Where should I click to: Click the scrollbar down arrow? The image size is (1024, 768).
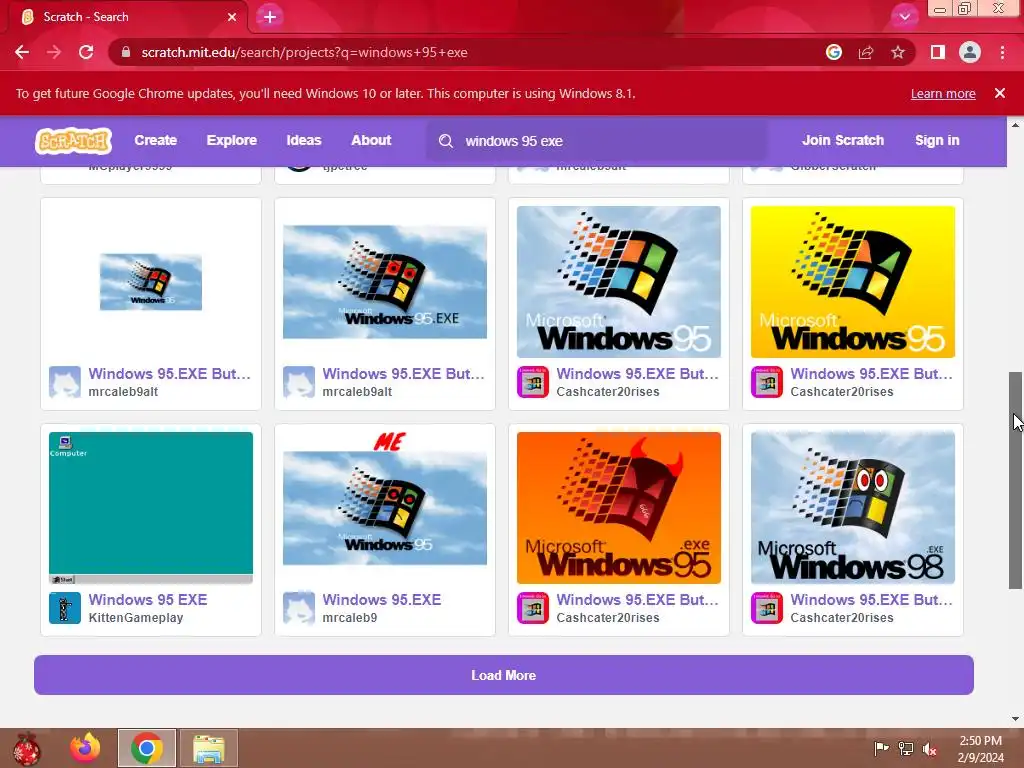pos(1015,719)
